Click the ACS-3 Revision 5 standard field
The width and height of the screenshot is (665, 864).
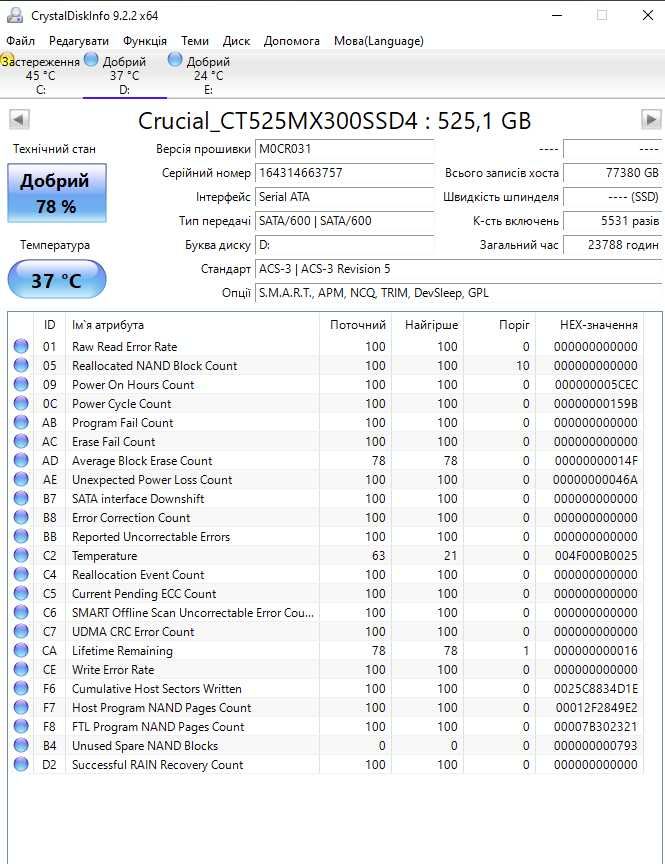coord(458,269)
